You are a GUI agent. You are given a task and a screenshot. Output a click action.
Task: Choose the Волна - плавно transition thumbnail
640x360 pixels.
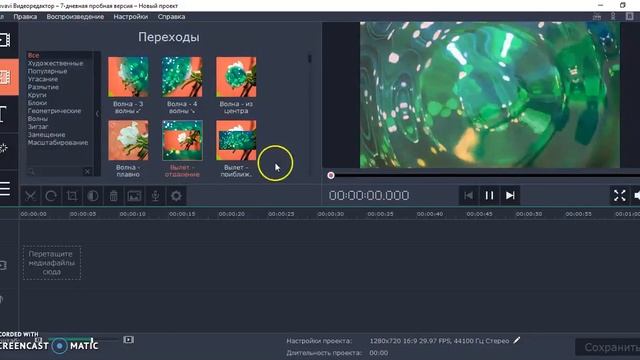(x=128, y=140)
